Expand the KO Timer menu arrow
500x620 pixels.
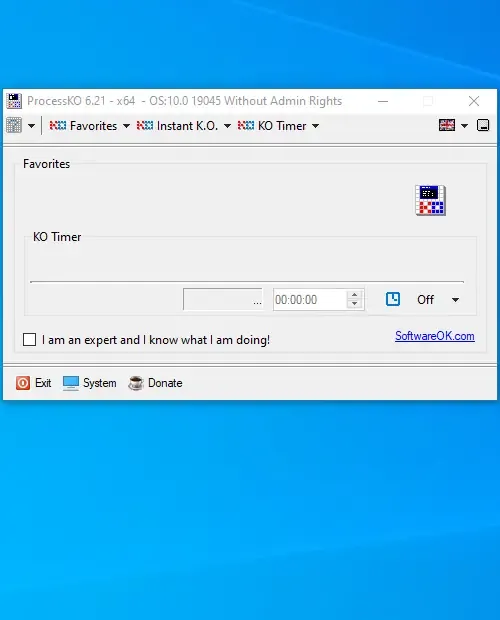point(315,126)
